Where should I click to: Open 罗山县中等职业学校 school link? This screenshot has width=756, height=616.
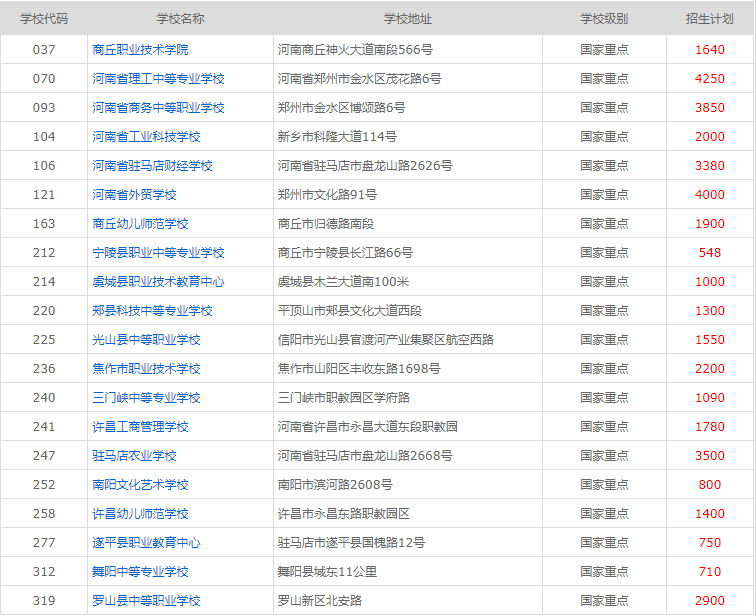[x=146, y=600]
